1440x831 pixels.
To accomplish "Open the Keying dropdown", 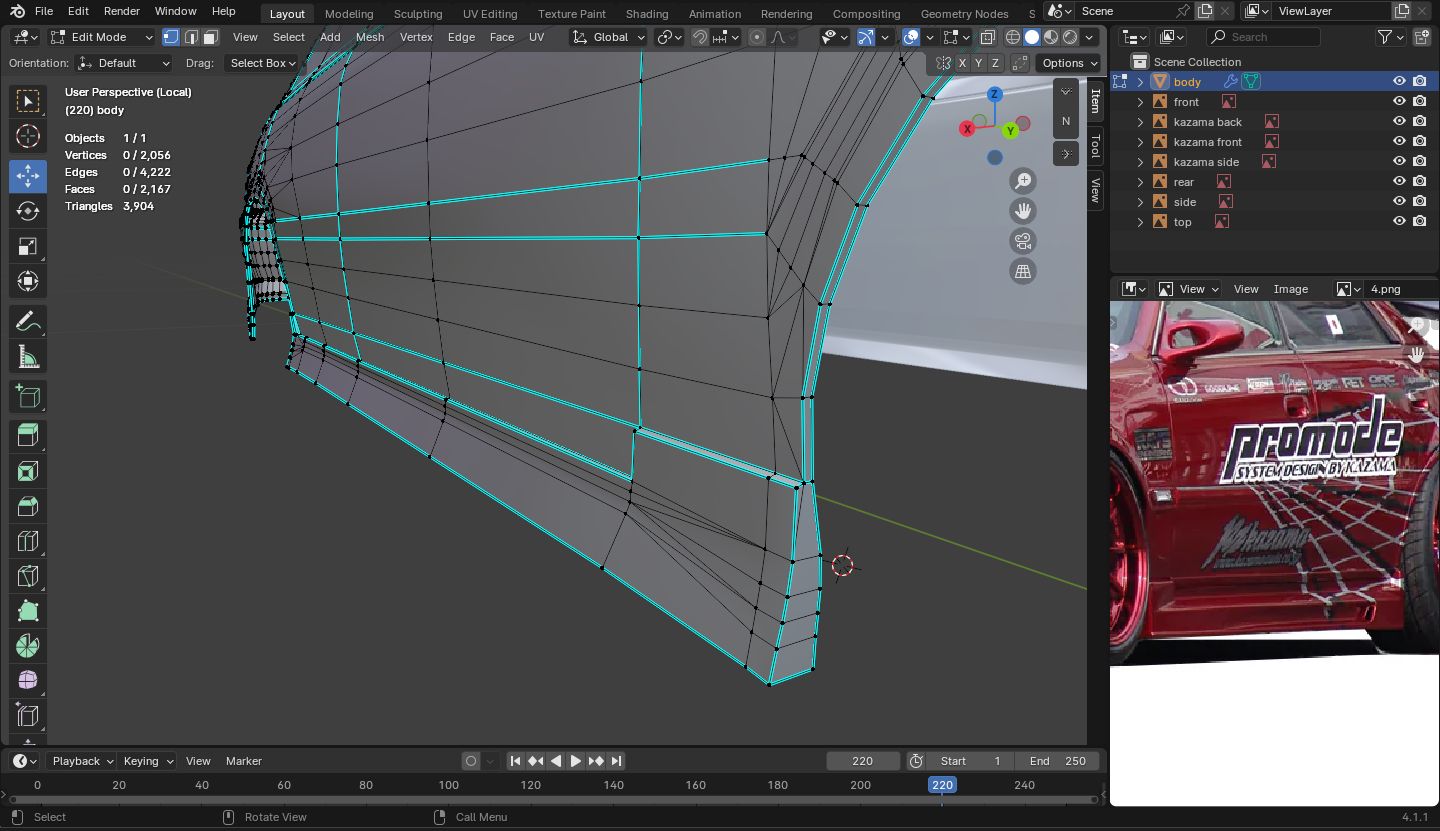I will 148,761.
